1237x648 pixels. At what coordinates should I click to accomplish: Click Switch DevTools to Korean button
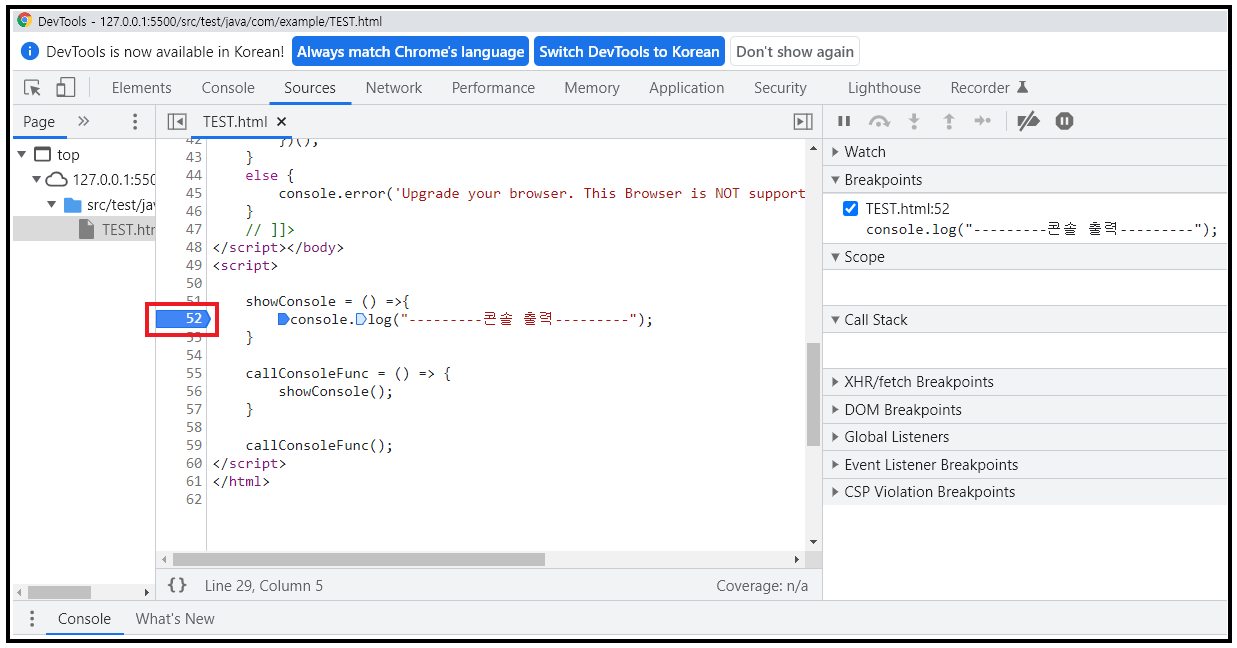629,52
